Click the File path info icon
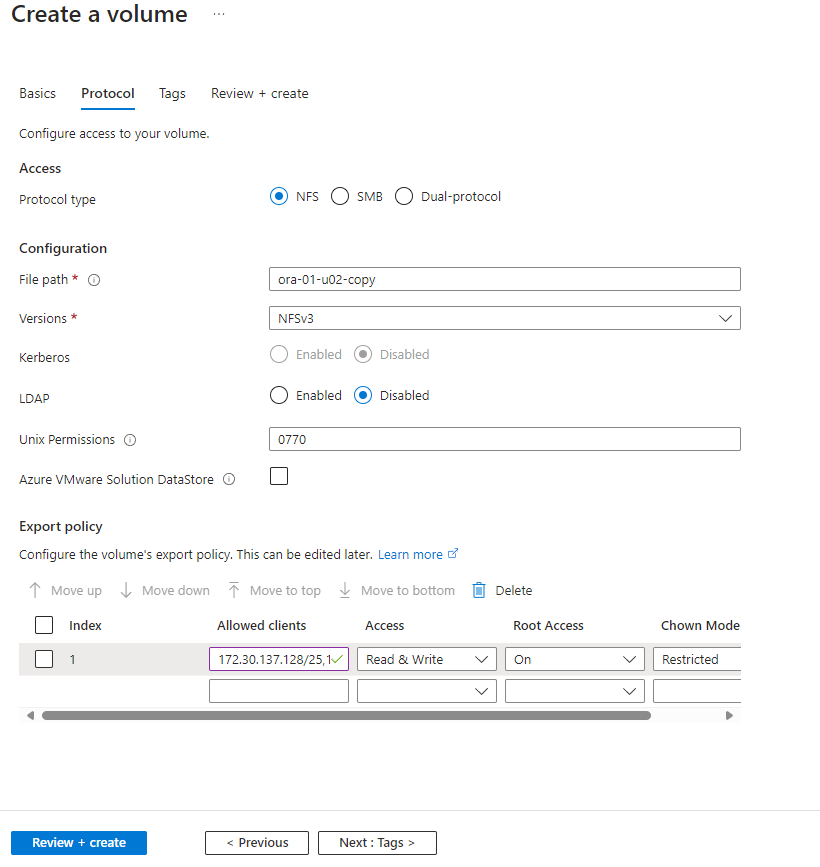820x867 pixels. (94, 280)
